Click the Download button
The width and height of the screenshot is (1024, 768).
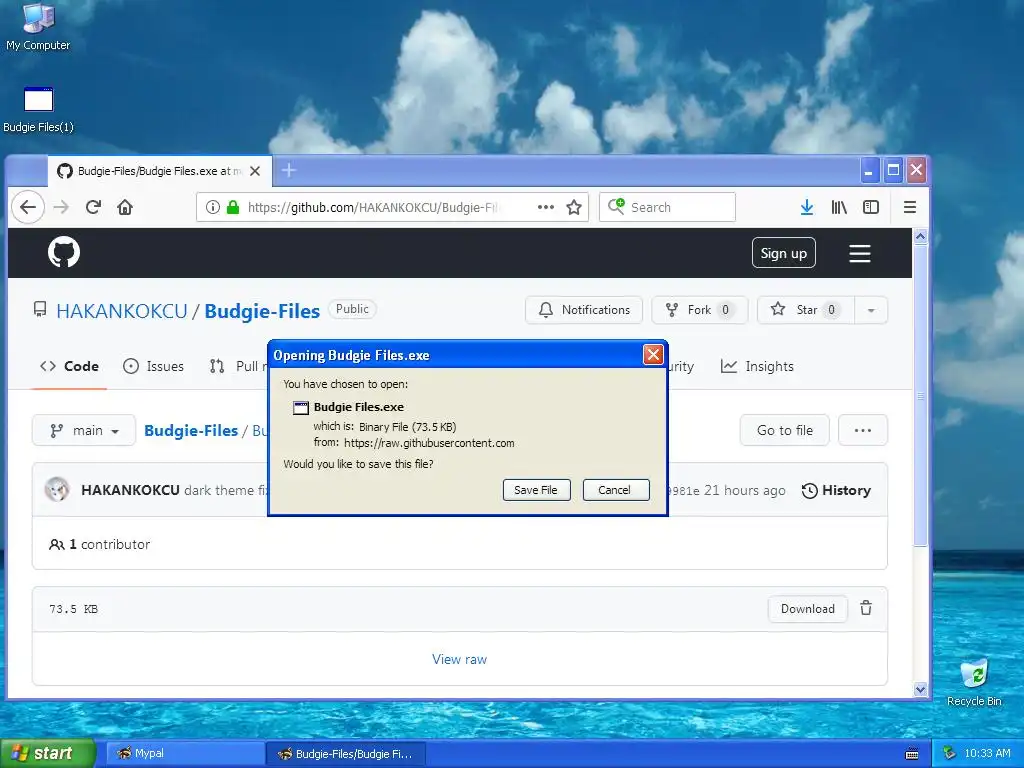click(x=807, y=609)
